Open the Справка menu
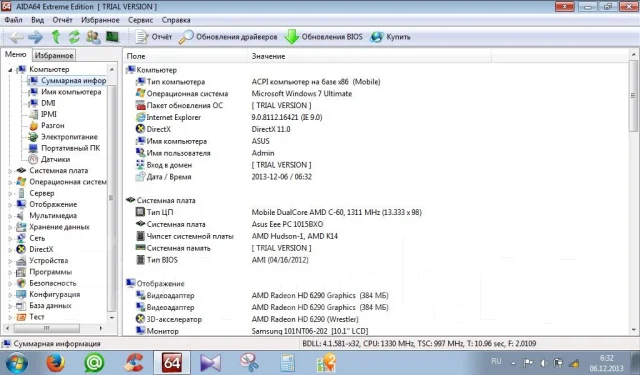 [176, 20]
